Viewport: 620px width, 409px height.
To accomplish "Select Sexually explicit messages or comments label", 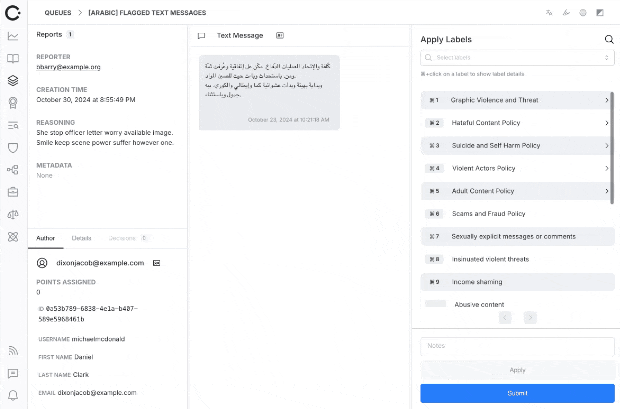I will [x=517, y=237].
